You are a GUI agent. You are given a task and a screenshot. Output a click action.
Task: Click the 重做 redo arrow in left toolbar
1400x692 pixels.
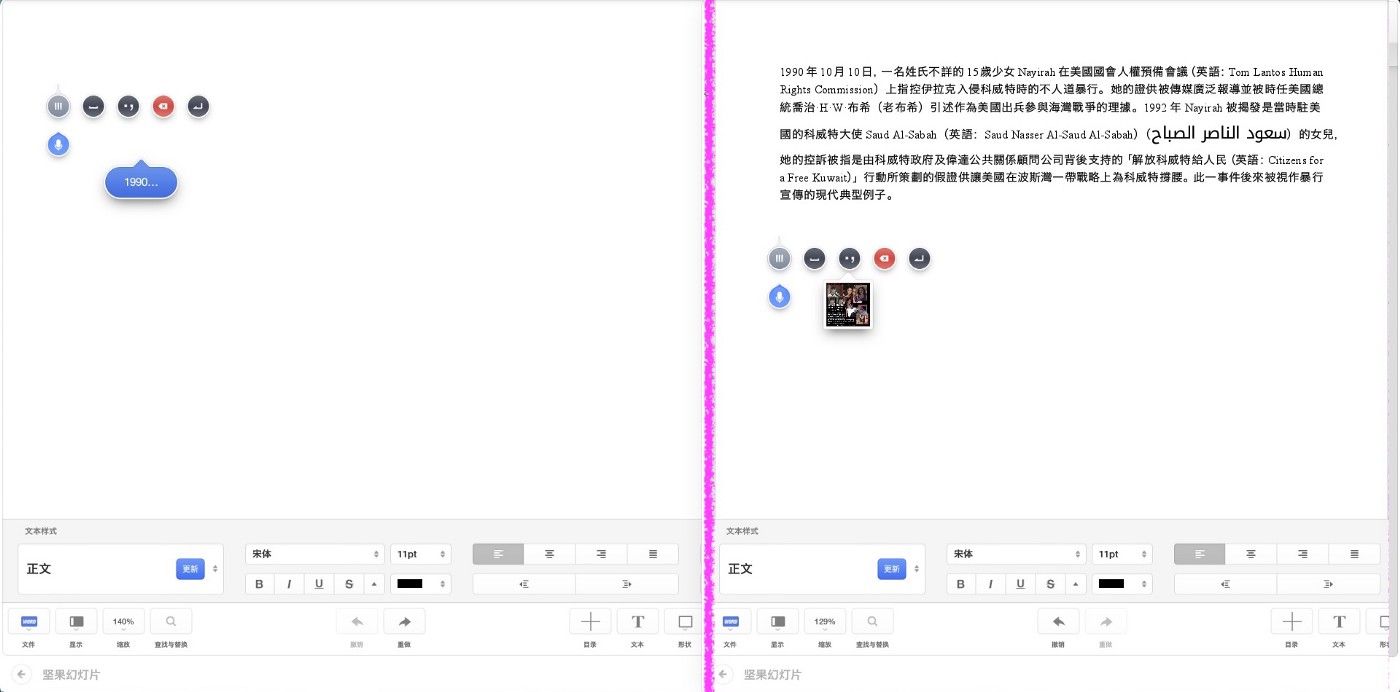click(404, 621)
